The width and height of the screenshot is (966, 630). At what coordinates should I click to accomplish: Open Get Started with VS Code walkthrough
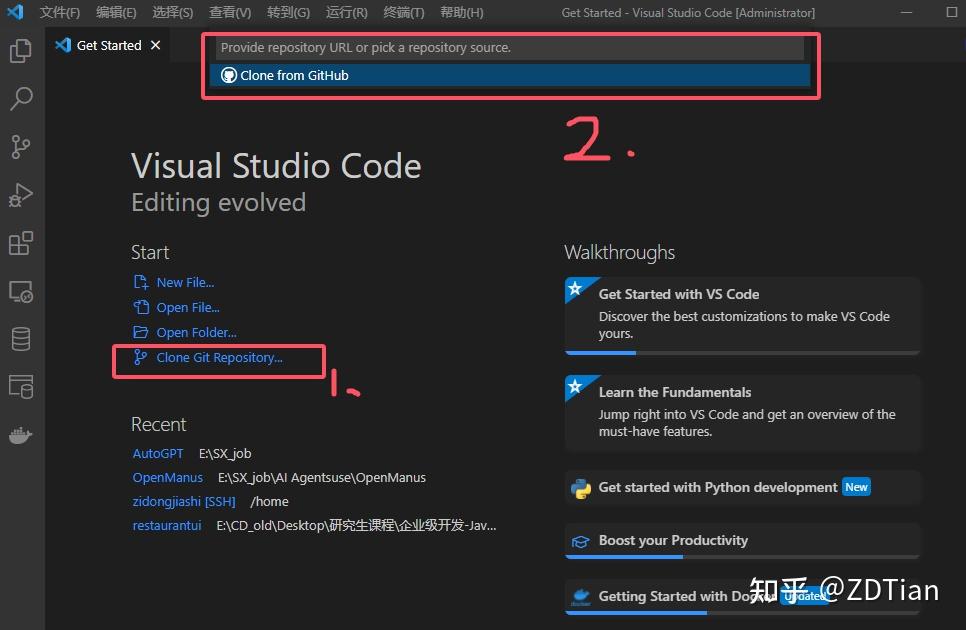coord(742,315)
